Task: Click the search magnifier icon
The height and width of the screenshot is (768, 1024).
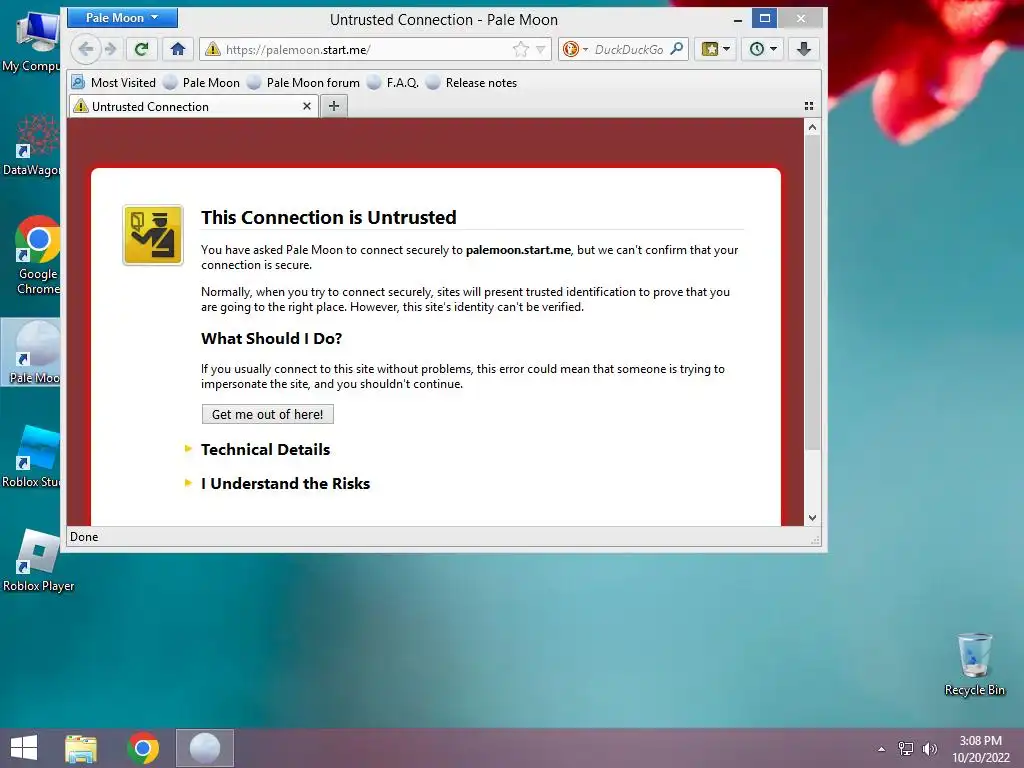Action: click(677, 49)
